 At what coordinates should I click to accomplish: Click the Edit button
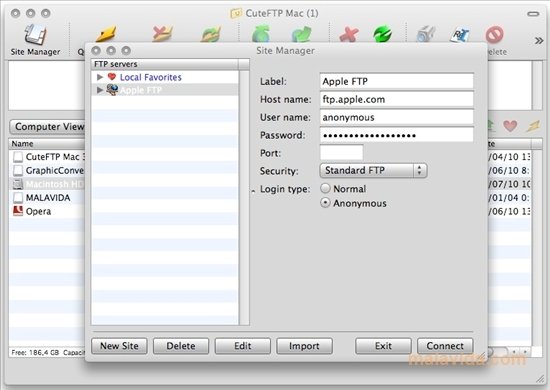(x=243, y=346)
